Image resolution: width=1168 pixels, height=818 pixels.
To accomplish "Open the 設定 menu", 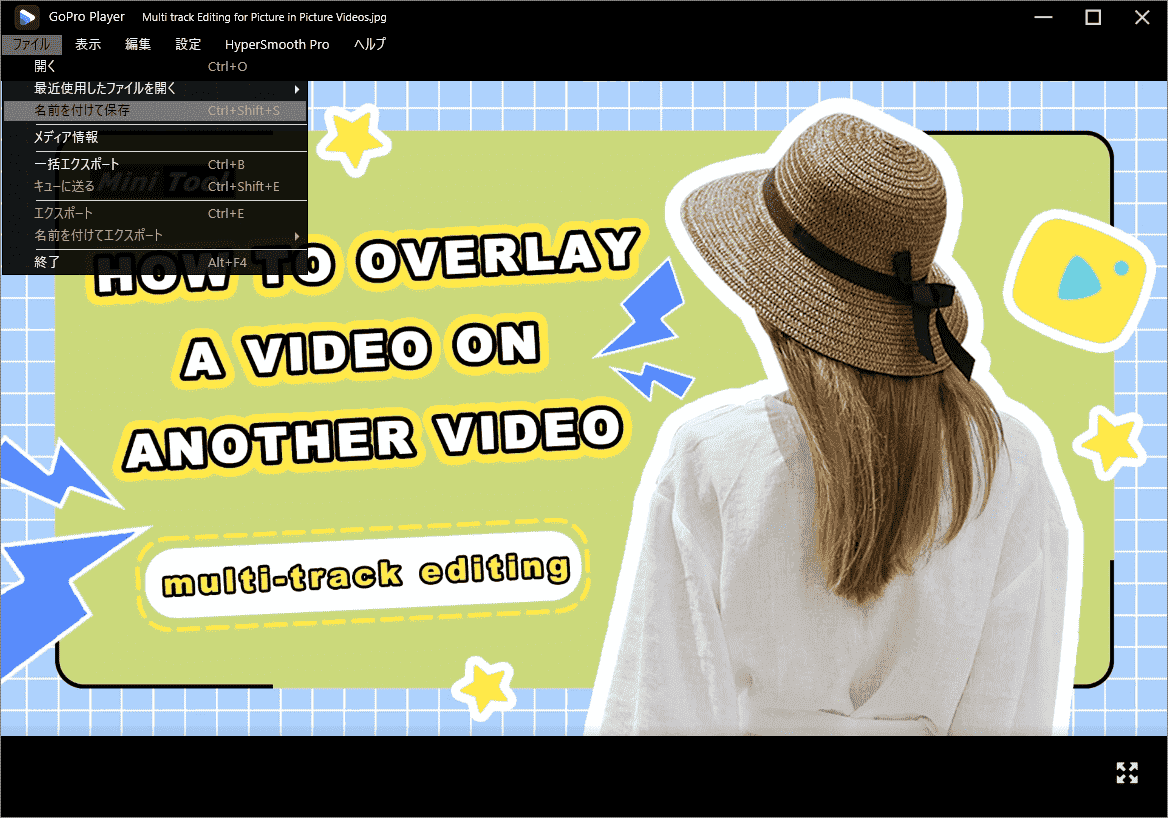I will coord(187,44).
